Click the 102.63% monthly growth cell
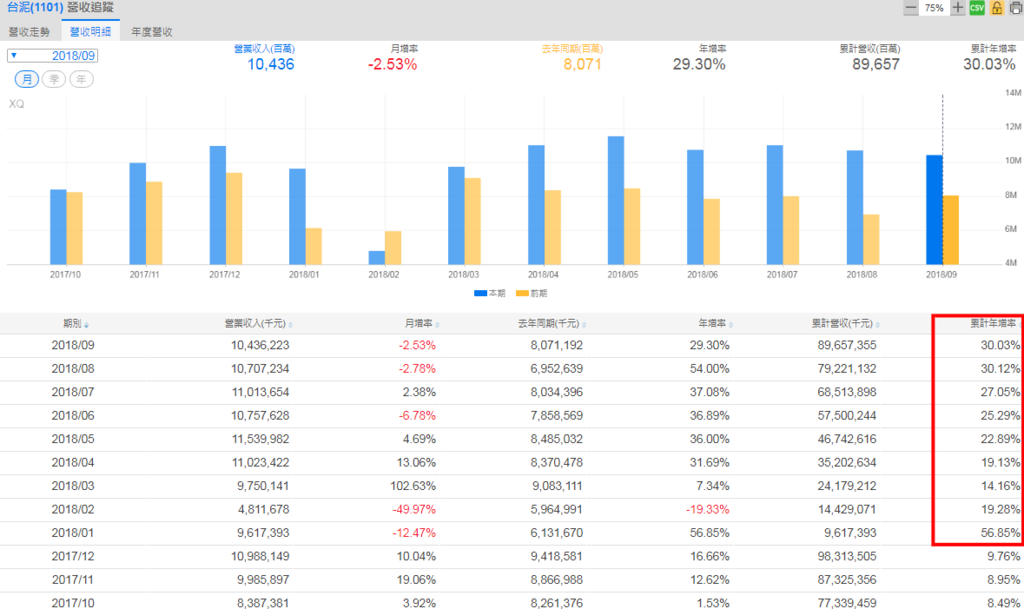Viewport: 1024px width, 609px height. point(413,486)
